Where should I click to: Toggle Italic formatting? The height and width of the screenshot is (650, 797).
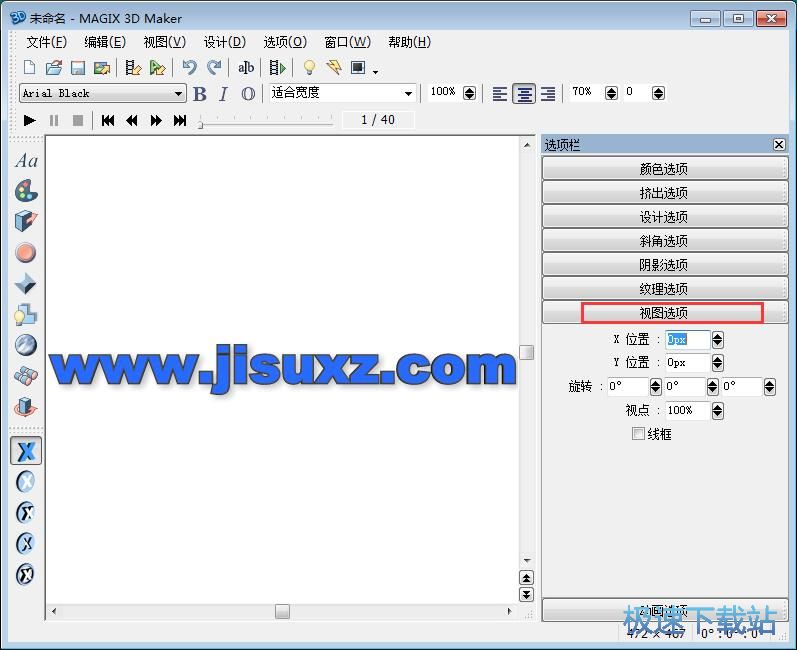pos(223,94)
